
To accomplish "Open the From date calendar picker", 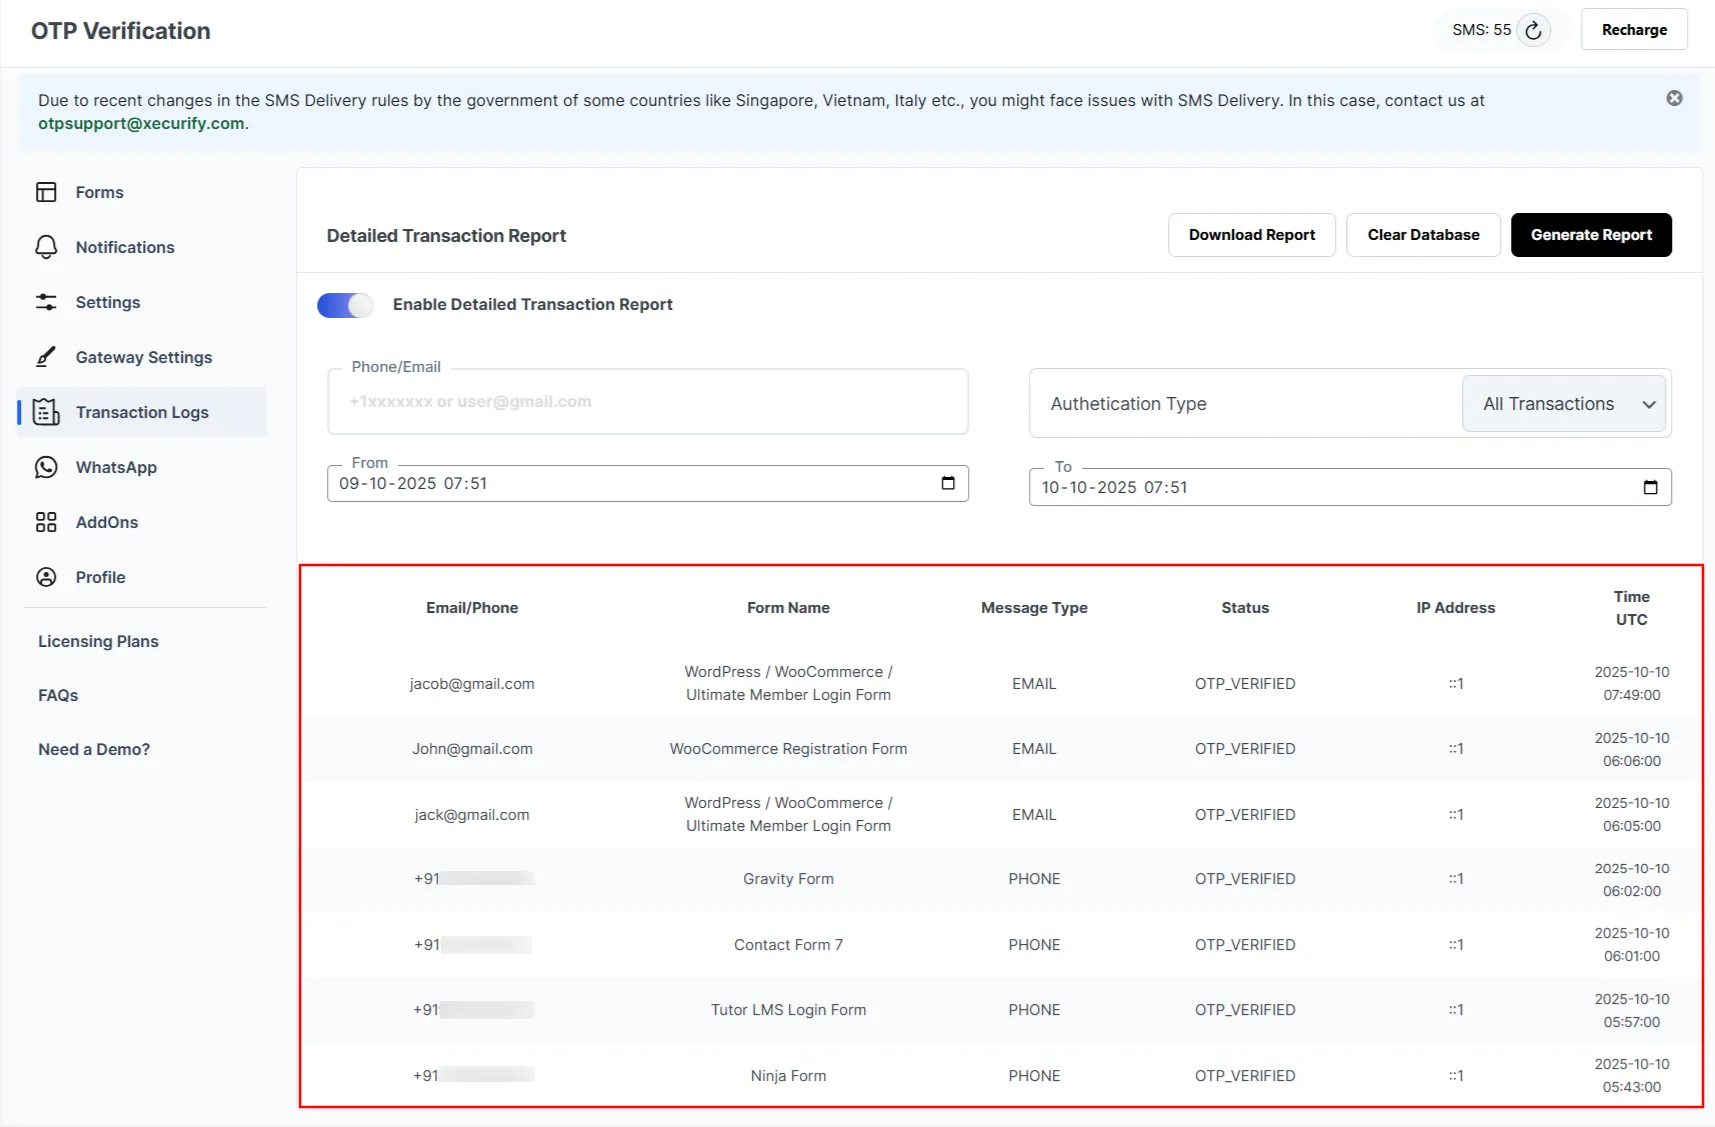I will (948, 483).
